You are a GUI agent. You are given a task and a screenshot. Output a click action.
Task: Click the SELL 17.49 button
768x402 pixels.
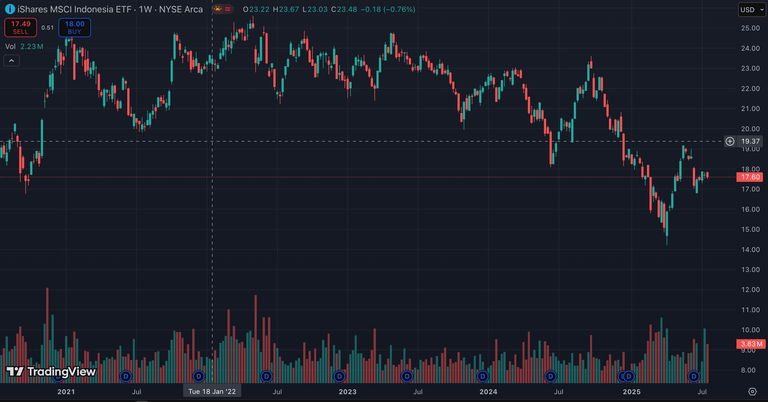19,27
